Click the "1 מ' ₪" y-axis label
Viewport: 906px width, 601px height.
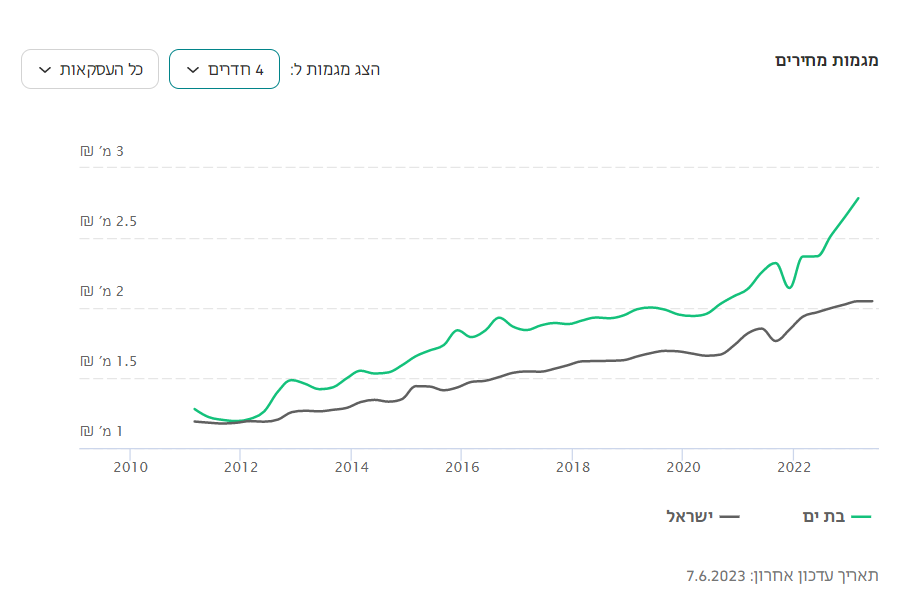point(102,431)
